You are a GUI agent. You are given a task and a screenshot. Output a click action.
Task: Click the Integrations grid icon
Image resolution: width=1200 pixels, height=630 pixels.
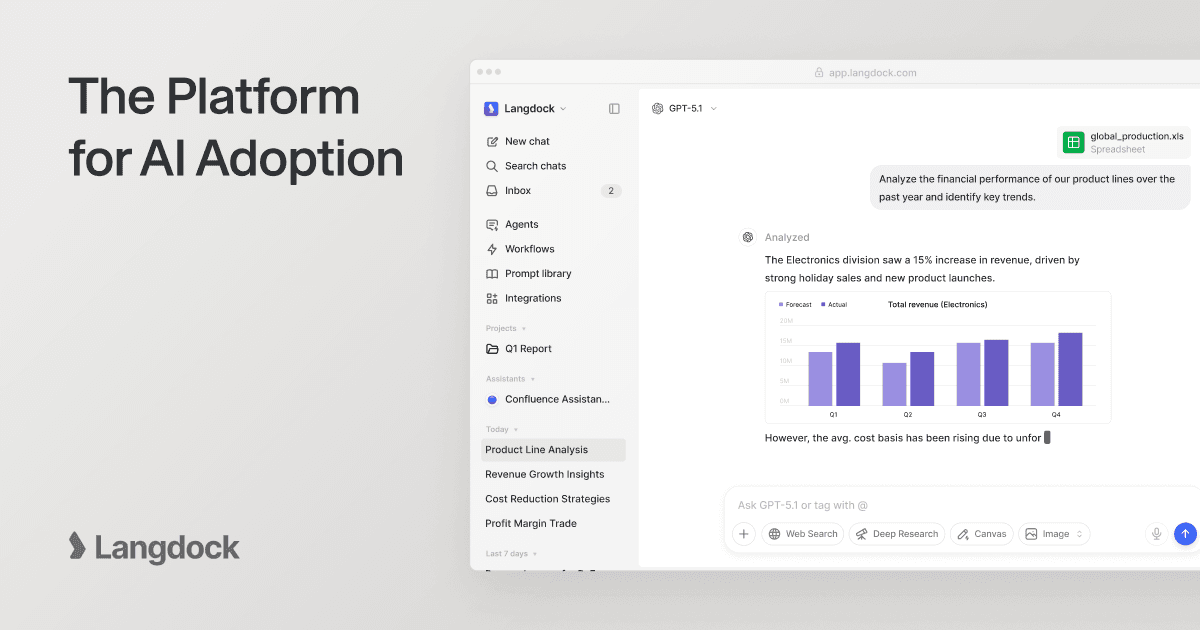coord(492,298)
